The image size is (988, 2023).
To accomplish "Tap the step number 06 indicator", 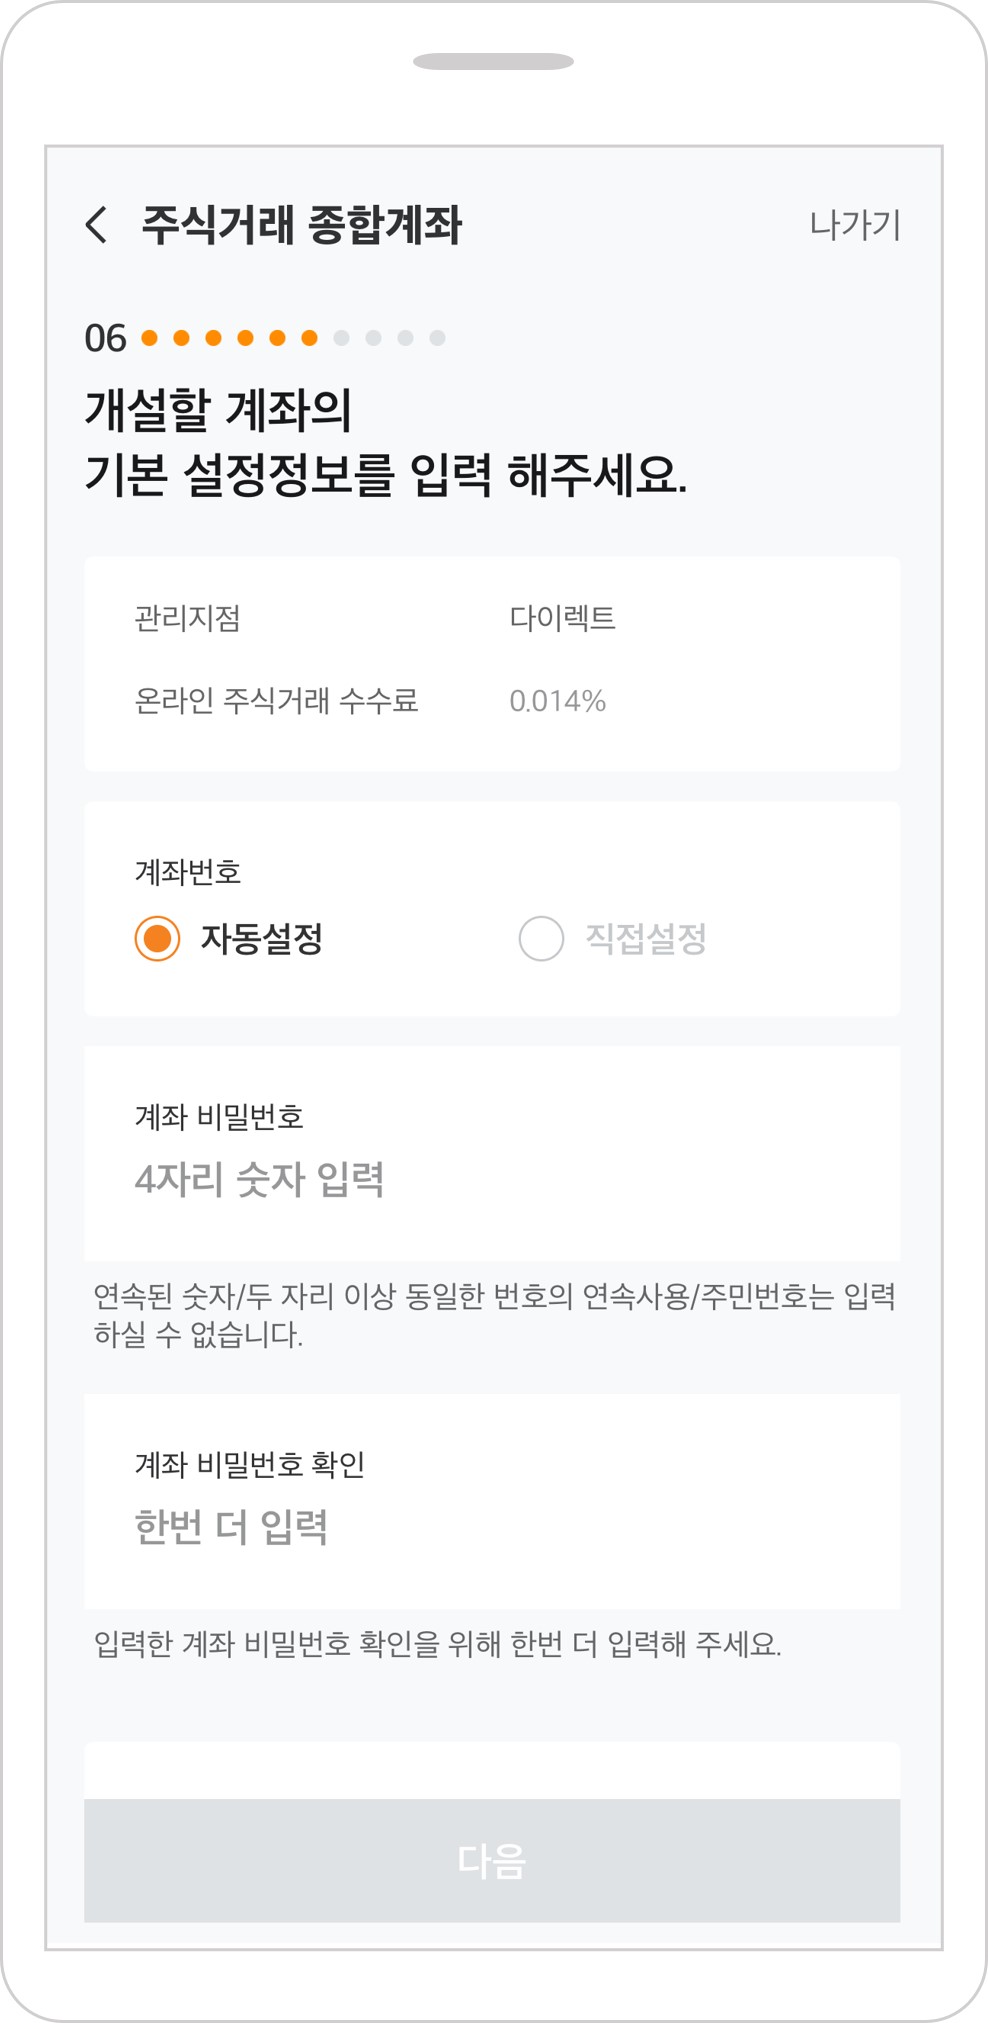I will point(105,338).
